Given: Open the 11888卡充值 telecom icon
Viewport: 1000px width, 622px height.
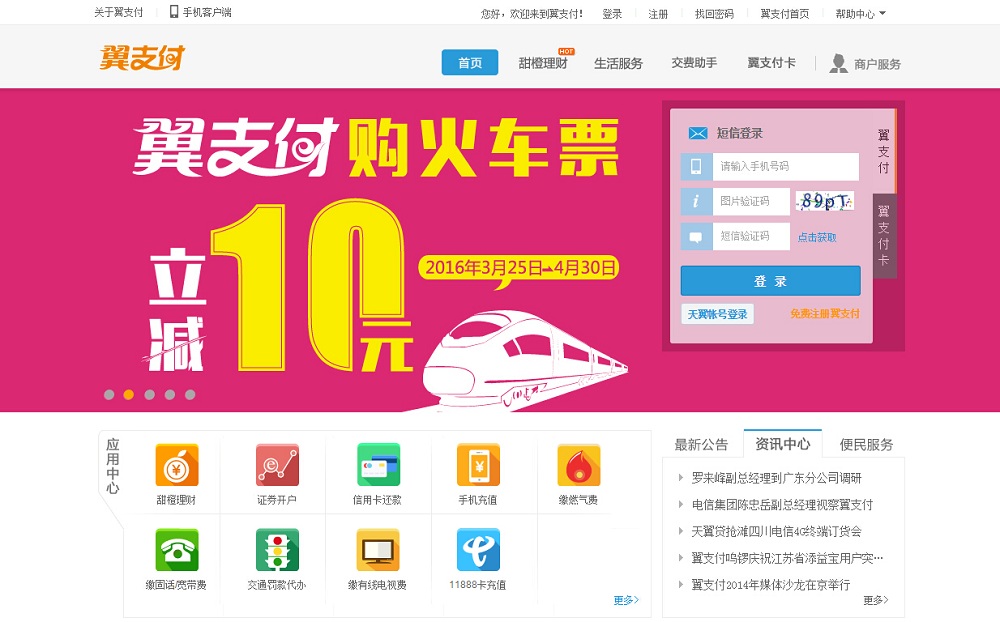Looking at the screenshot, I should [478, 550].
